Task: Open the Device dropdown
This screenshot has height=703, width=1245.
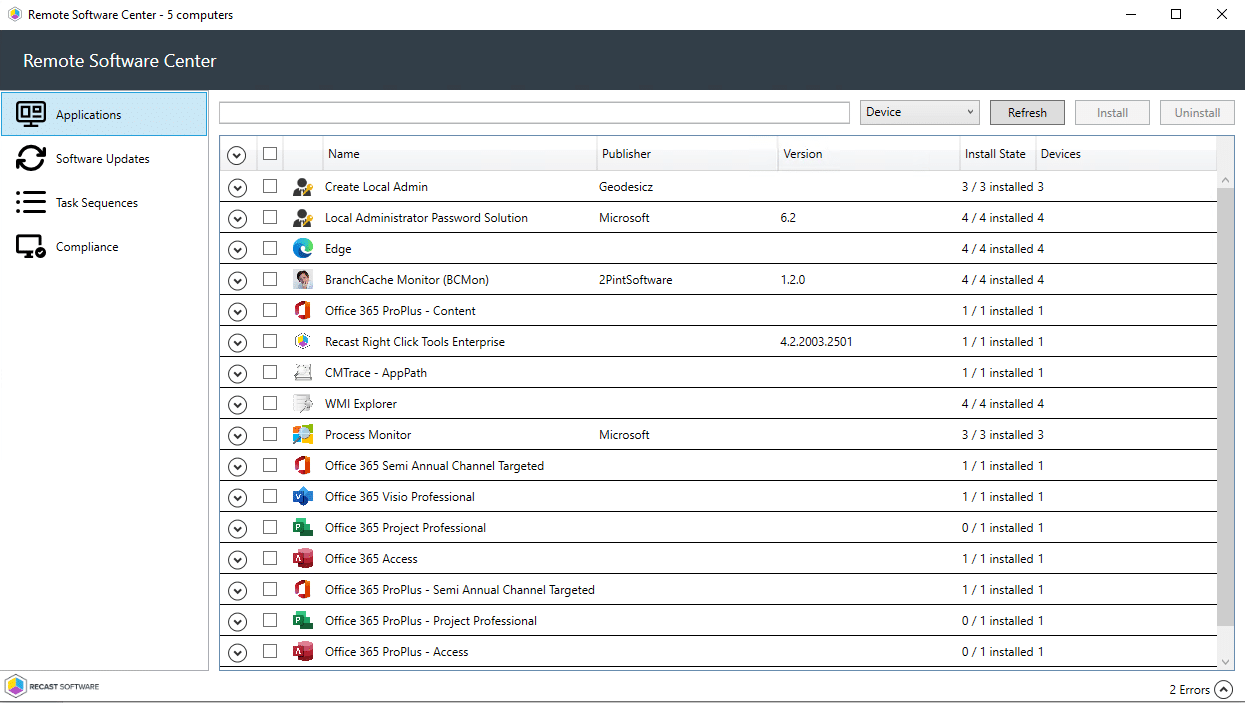Action: point(919,113)
